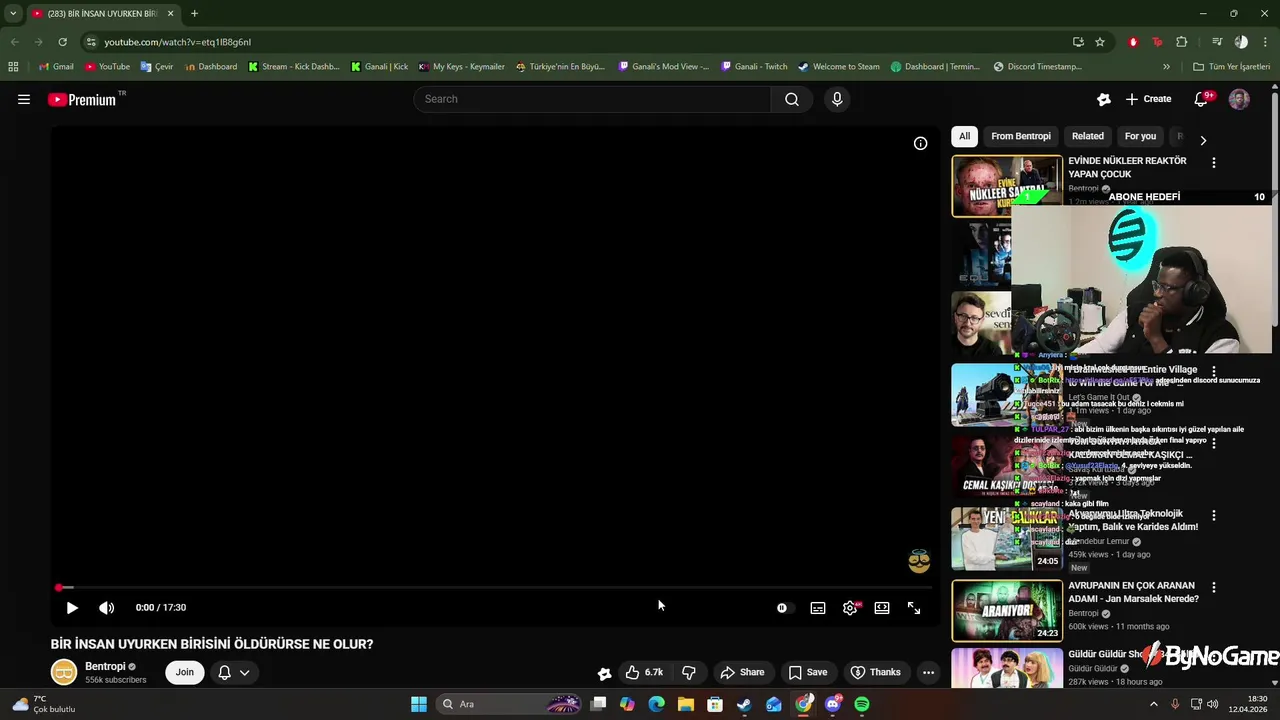Send Thanks to the creator
The height and width of the screenshot is (720, 1280).
click(876, 672)
